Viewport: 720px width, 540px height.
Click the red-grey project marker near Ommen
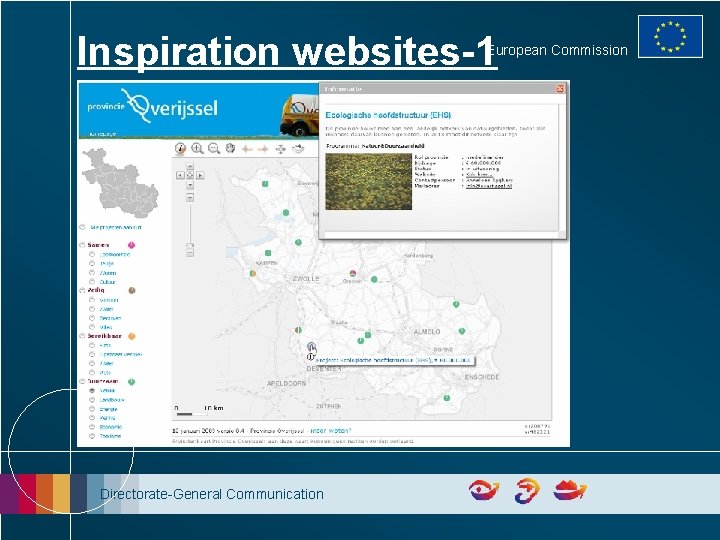353,274
